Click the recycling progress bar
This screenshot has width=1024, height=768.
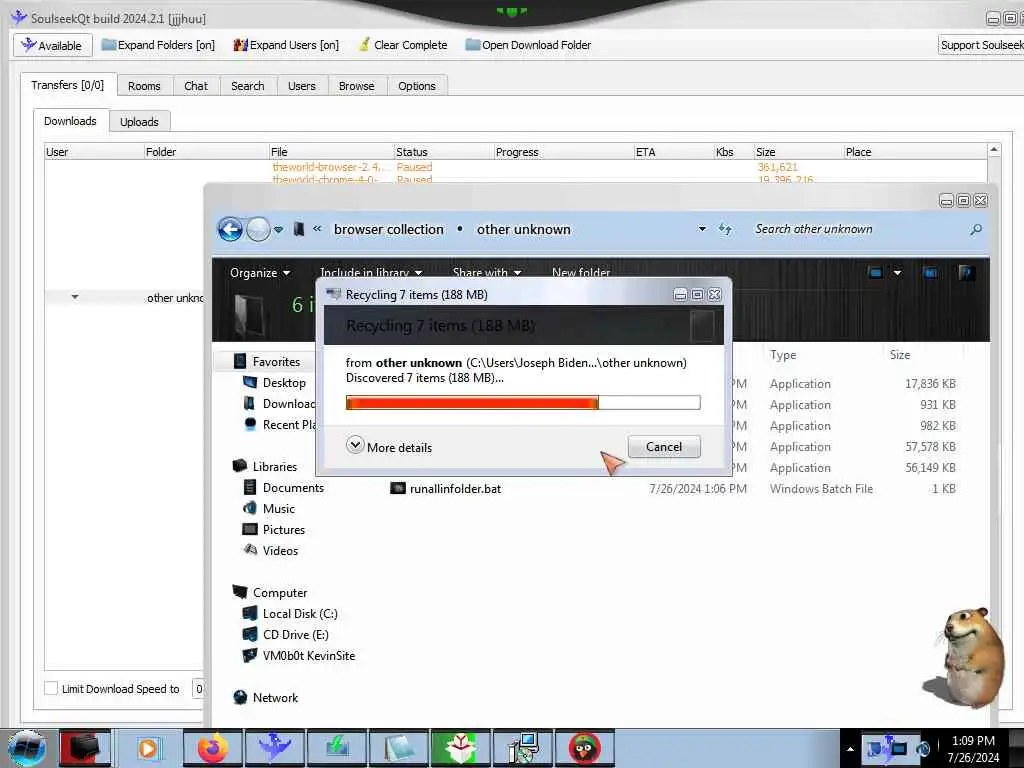(523, 402)
